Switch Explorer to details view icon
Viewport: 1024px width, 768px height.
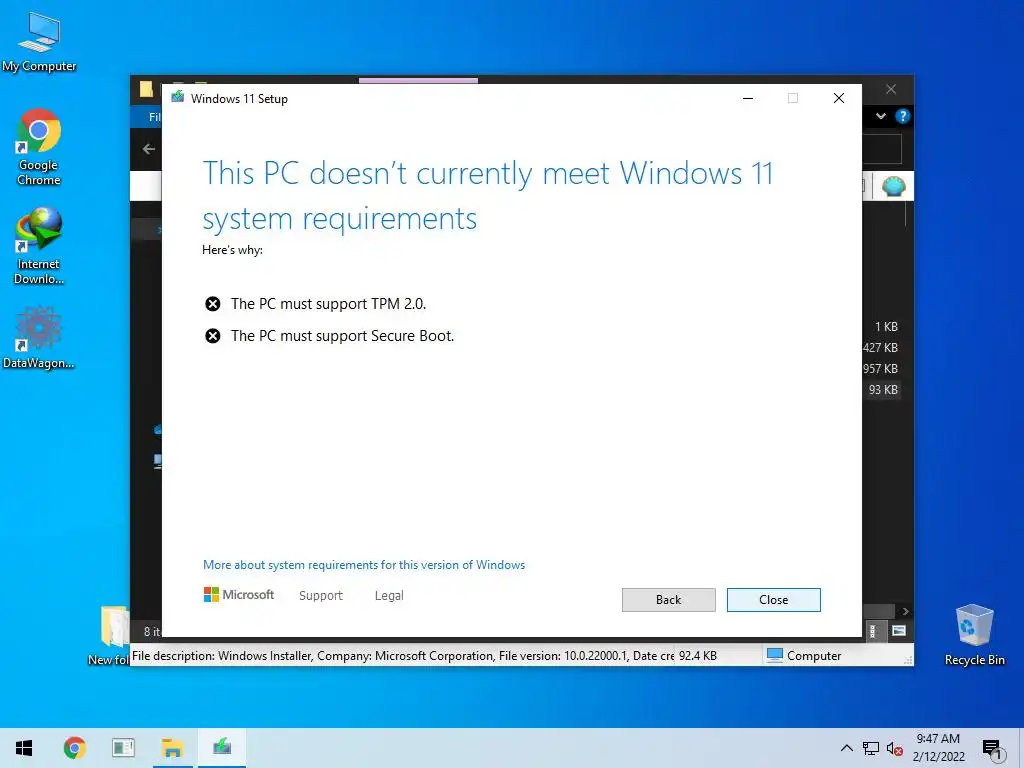873,631
